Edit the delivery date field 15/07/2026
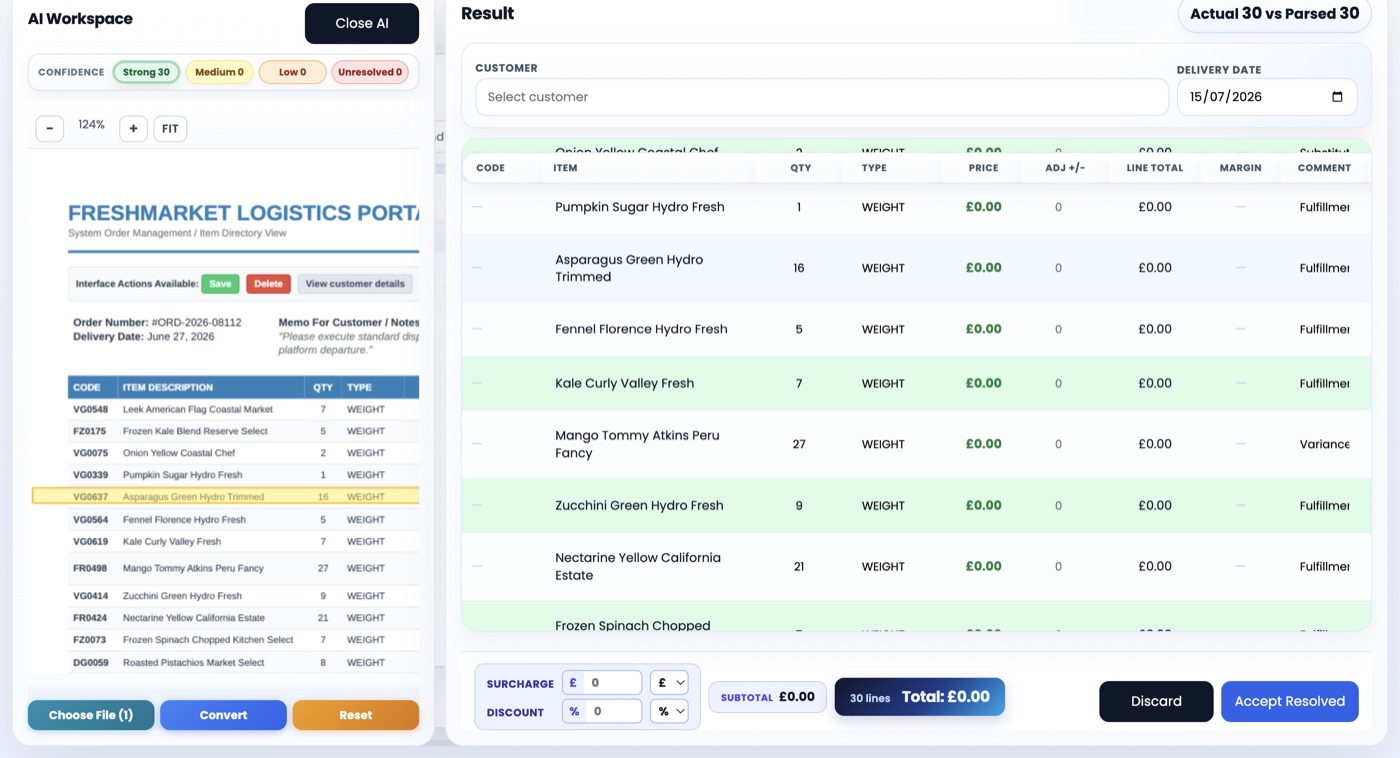1400x758 pixels. click(1267, 97)
